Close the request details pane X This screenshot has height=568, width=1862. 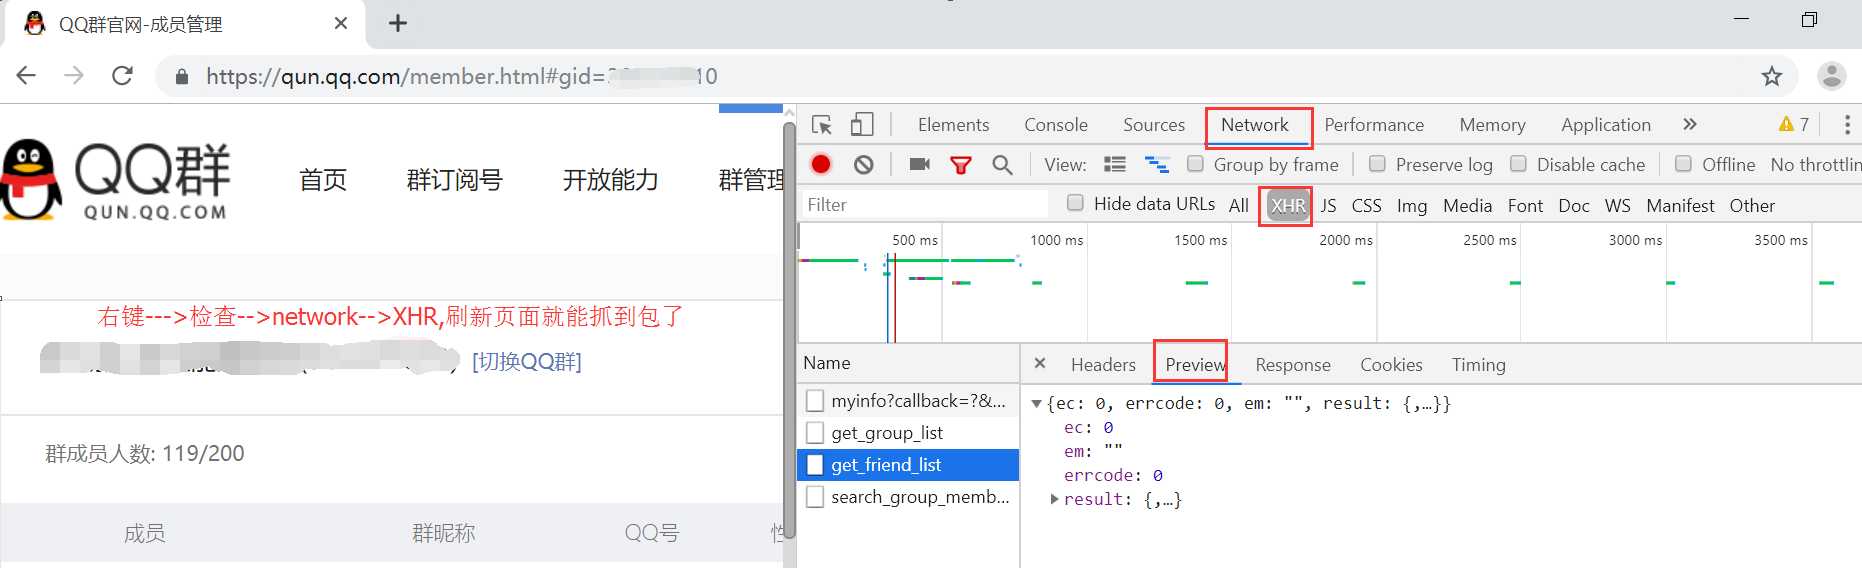click(x=1040, y=363)
